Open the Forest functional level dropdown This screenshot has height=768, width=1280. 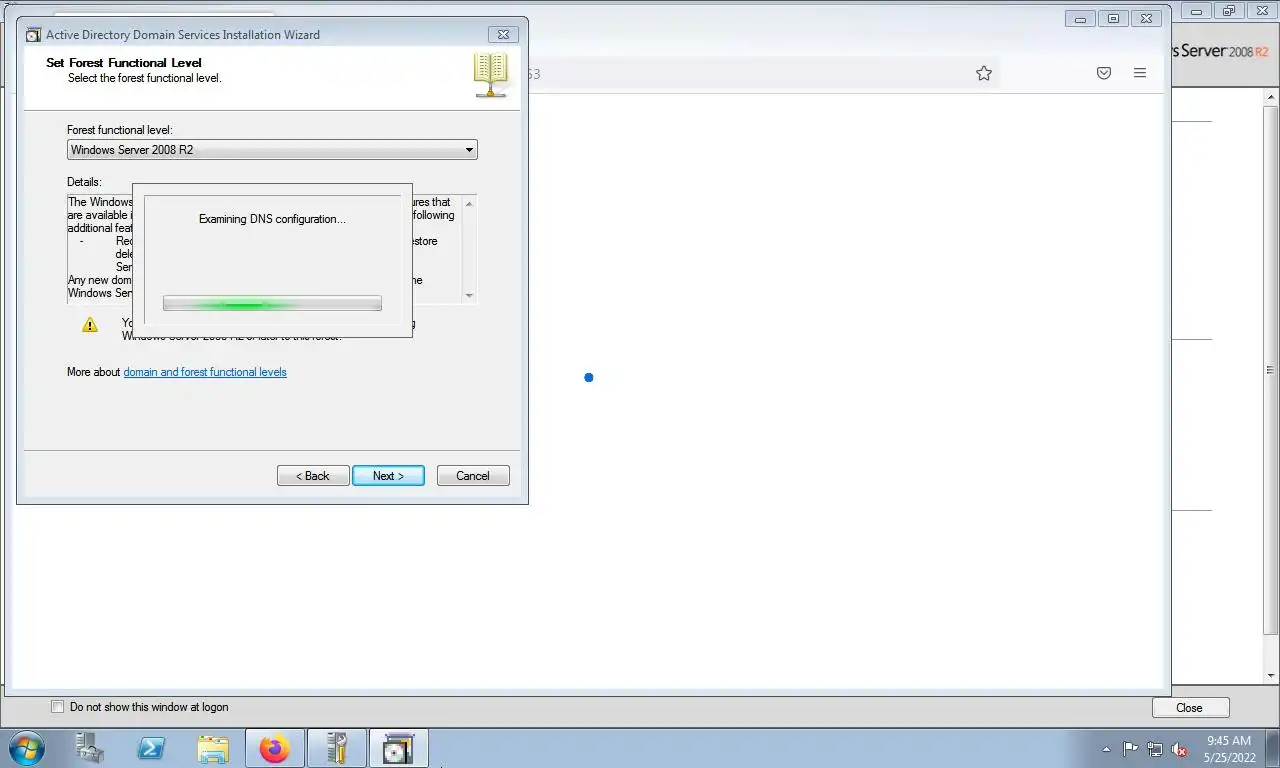pos(272,150)
